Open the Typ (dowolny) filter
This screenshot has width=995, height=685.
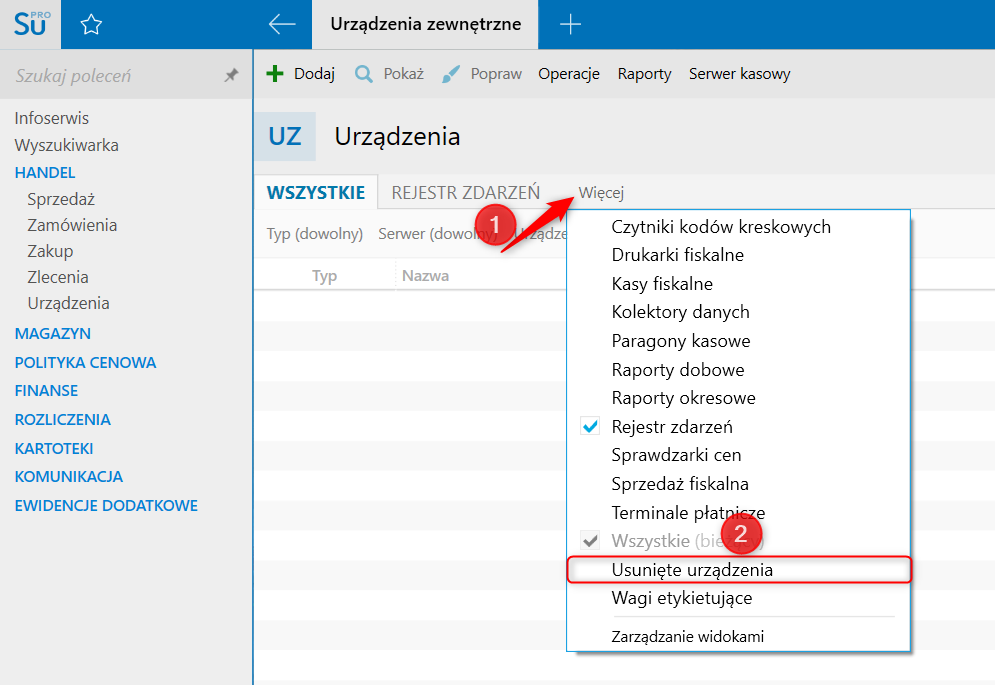coord(314,234)
